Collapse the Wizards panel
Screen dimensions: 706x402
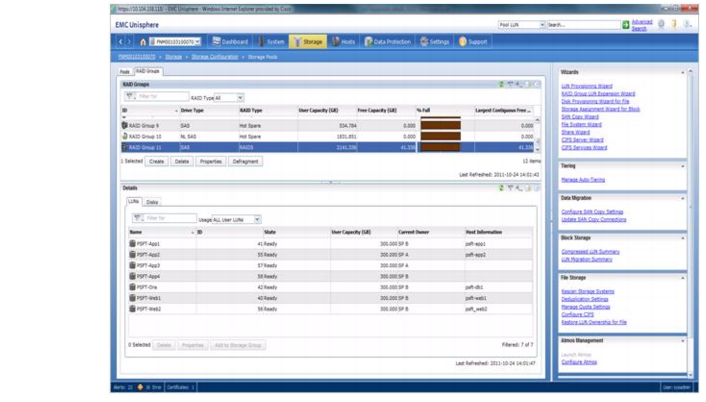coord(683,72)
